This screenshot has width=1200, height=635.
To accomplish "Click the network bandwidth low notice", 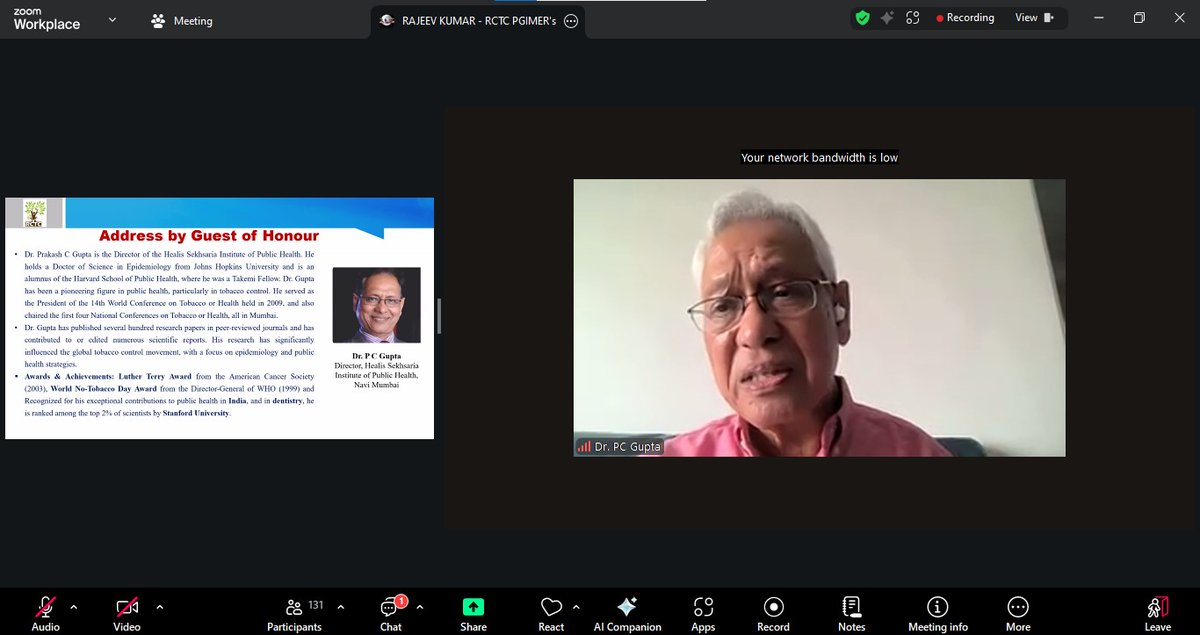I will pos(819,158).
